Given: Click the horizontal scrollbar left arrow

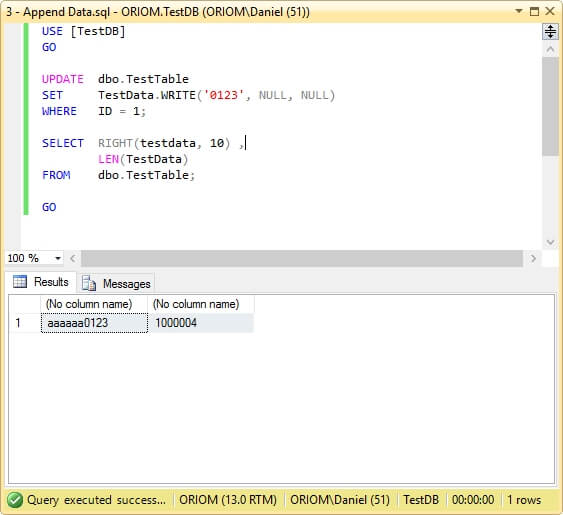Looking at the screenshot, I should coord(73,258).
